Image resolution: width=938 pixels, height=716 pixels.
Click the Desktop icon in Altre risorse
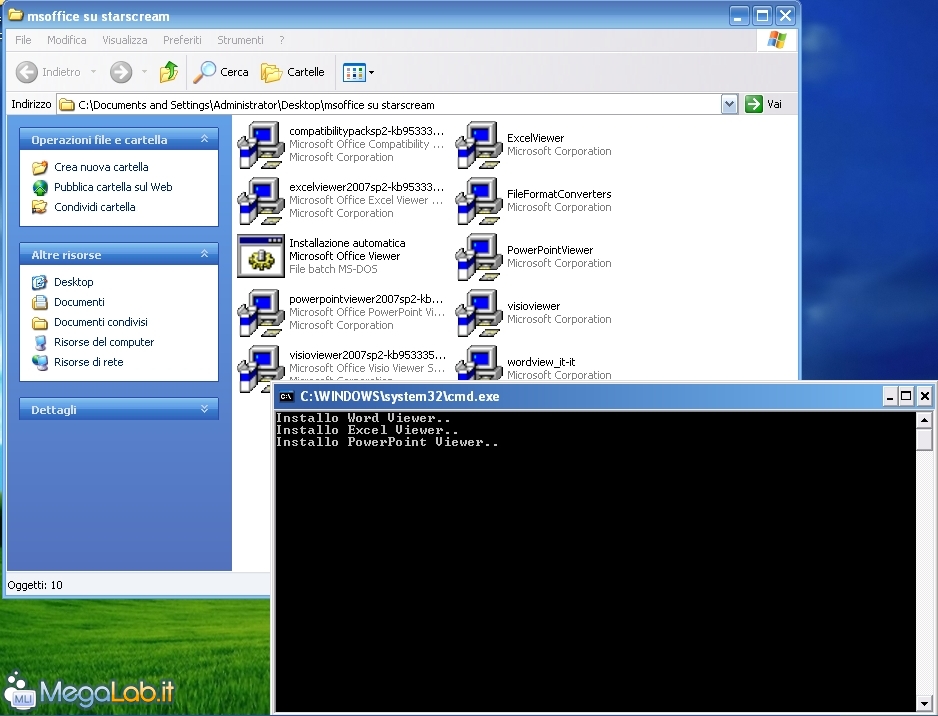pos(39,282)
